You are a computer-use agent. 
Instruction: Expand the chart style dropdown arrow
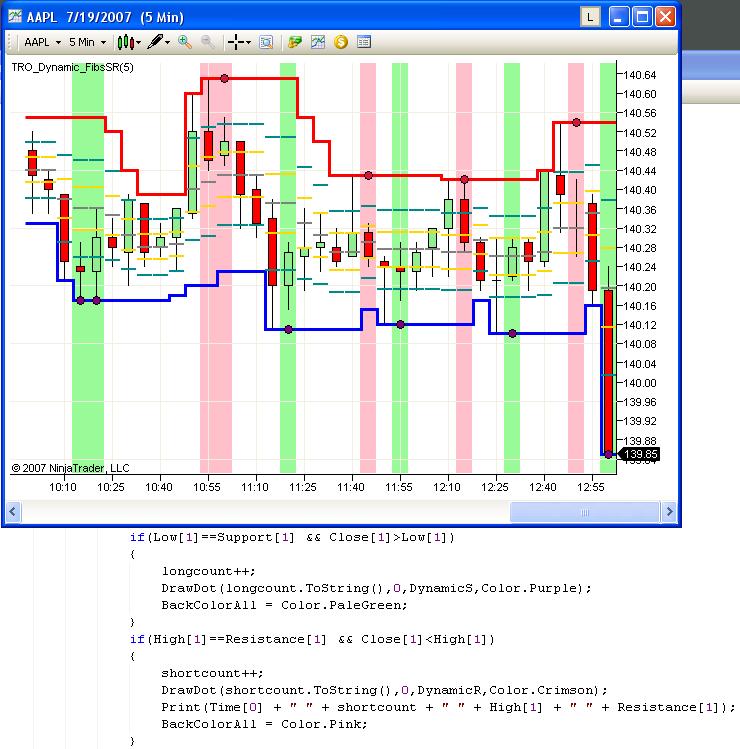139,43
